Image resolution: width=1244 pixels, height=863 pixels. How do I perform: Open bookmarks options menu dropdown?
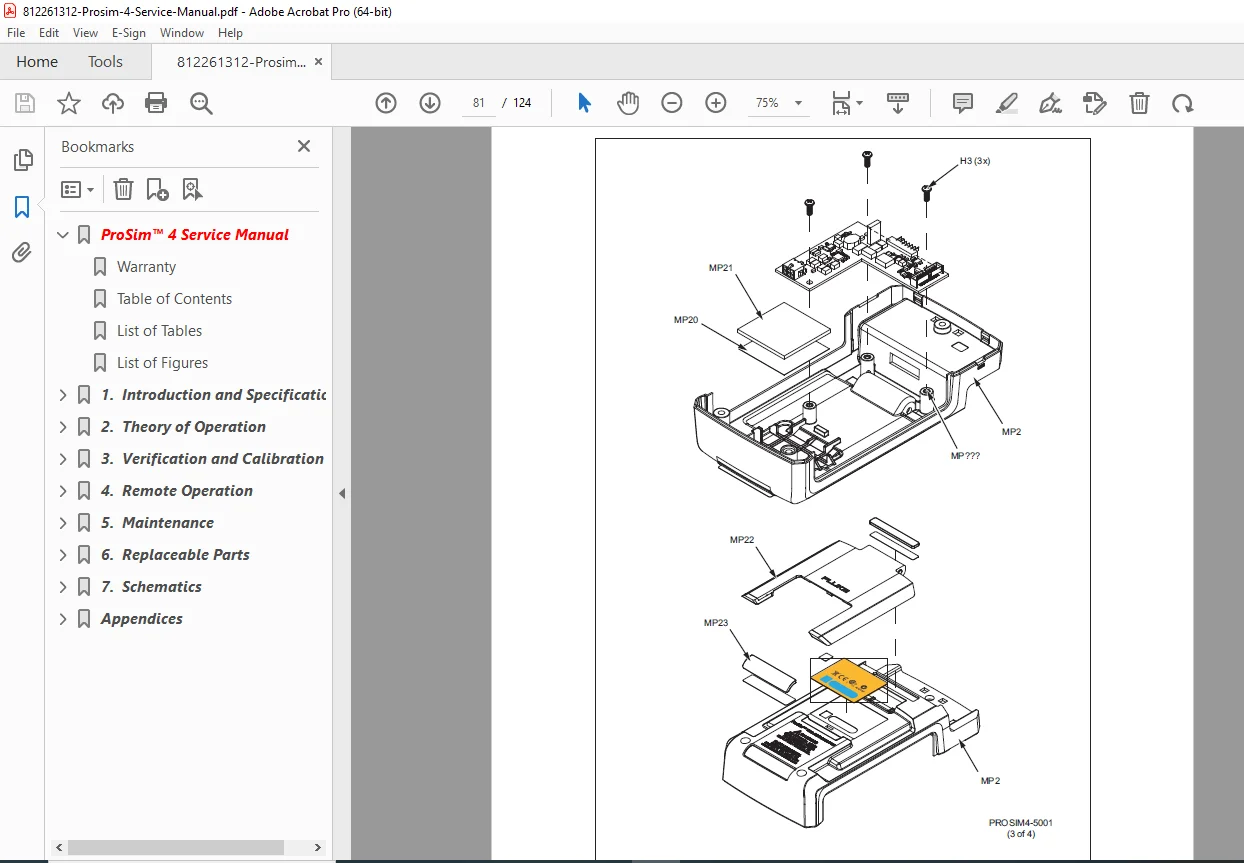coord(78,189)
